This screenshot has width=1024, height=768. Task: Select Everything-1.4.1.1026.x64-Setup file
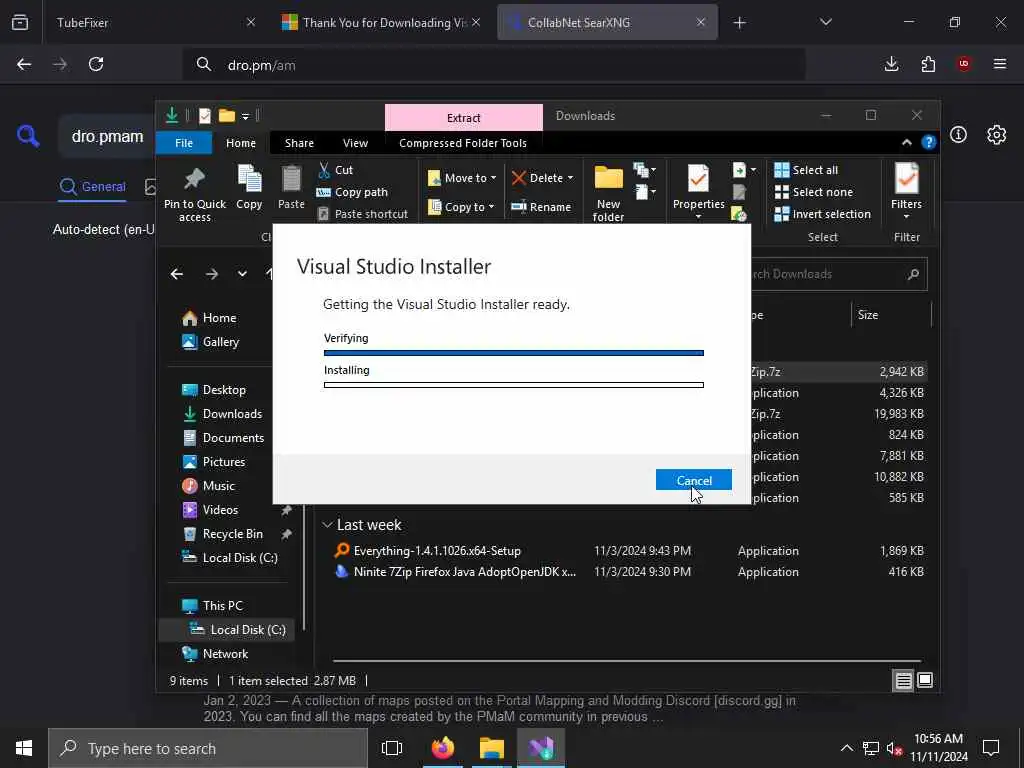[x=437, y=551]
